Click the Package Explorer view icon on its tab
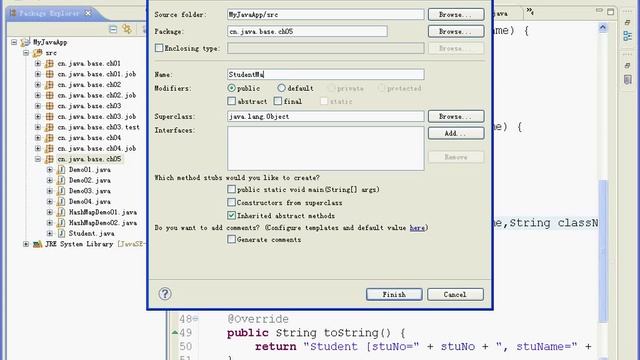640x360 pixels. (x=13, y=13)
